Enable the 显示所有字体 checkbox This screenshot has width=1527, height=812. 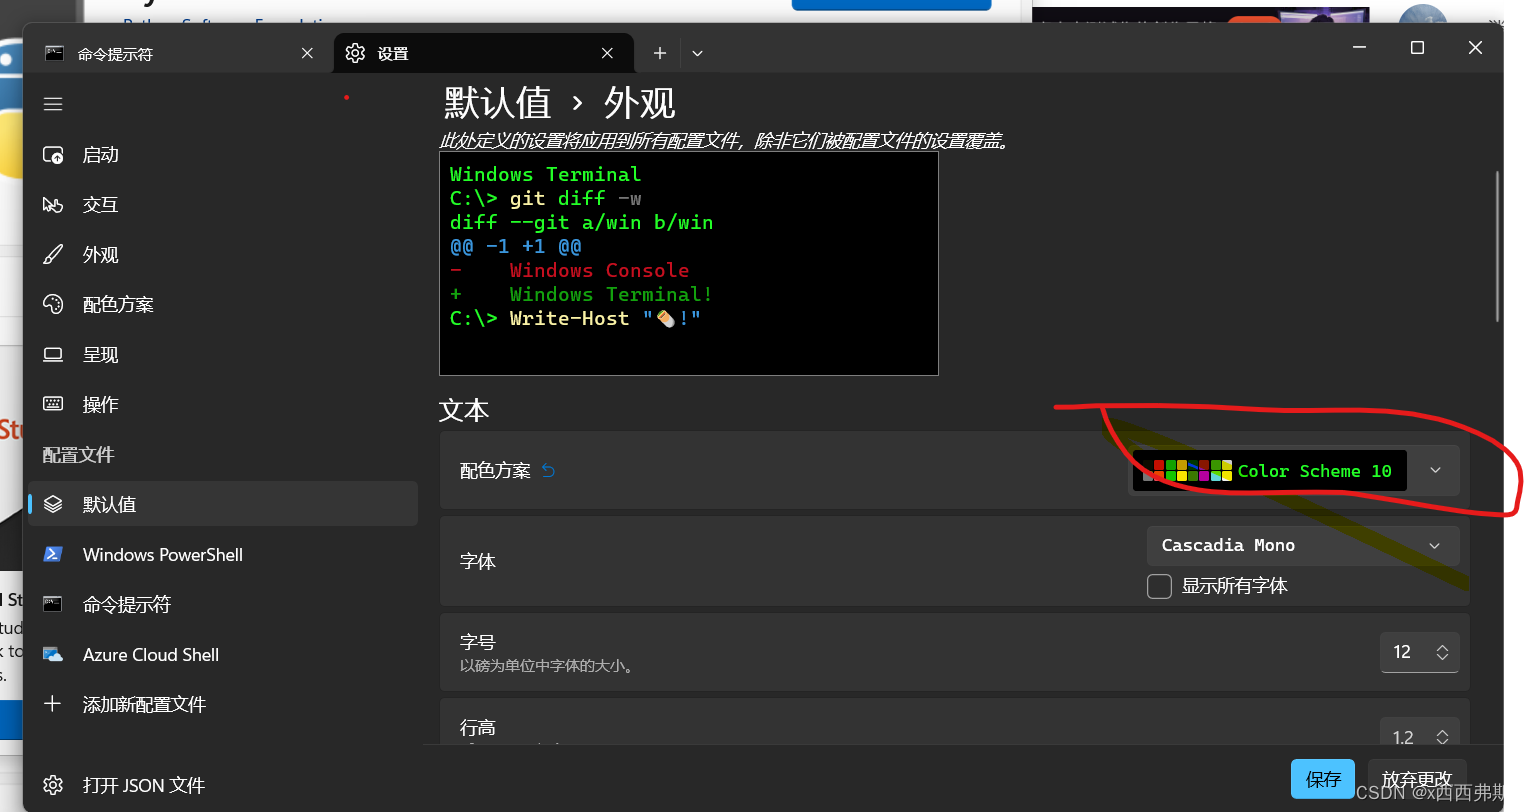[x=1159, y=587]
